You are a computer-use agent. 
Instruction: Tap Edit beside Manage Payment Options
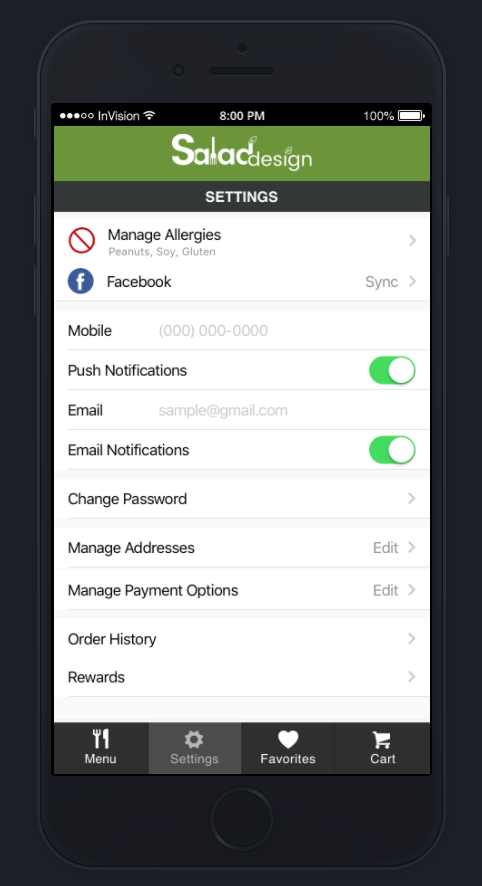point(385,590)
